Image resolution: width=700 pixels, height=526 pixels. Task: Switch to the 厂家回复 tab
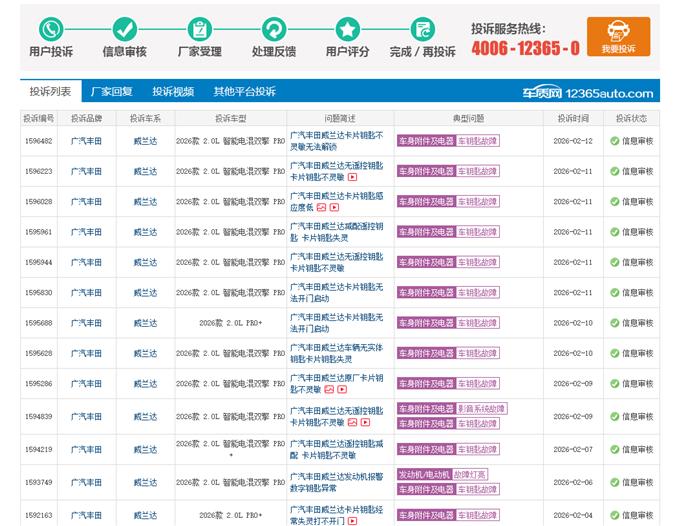[111, 92]
